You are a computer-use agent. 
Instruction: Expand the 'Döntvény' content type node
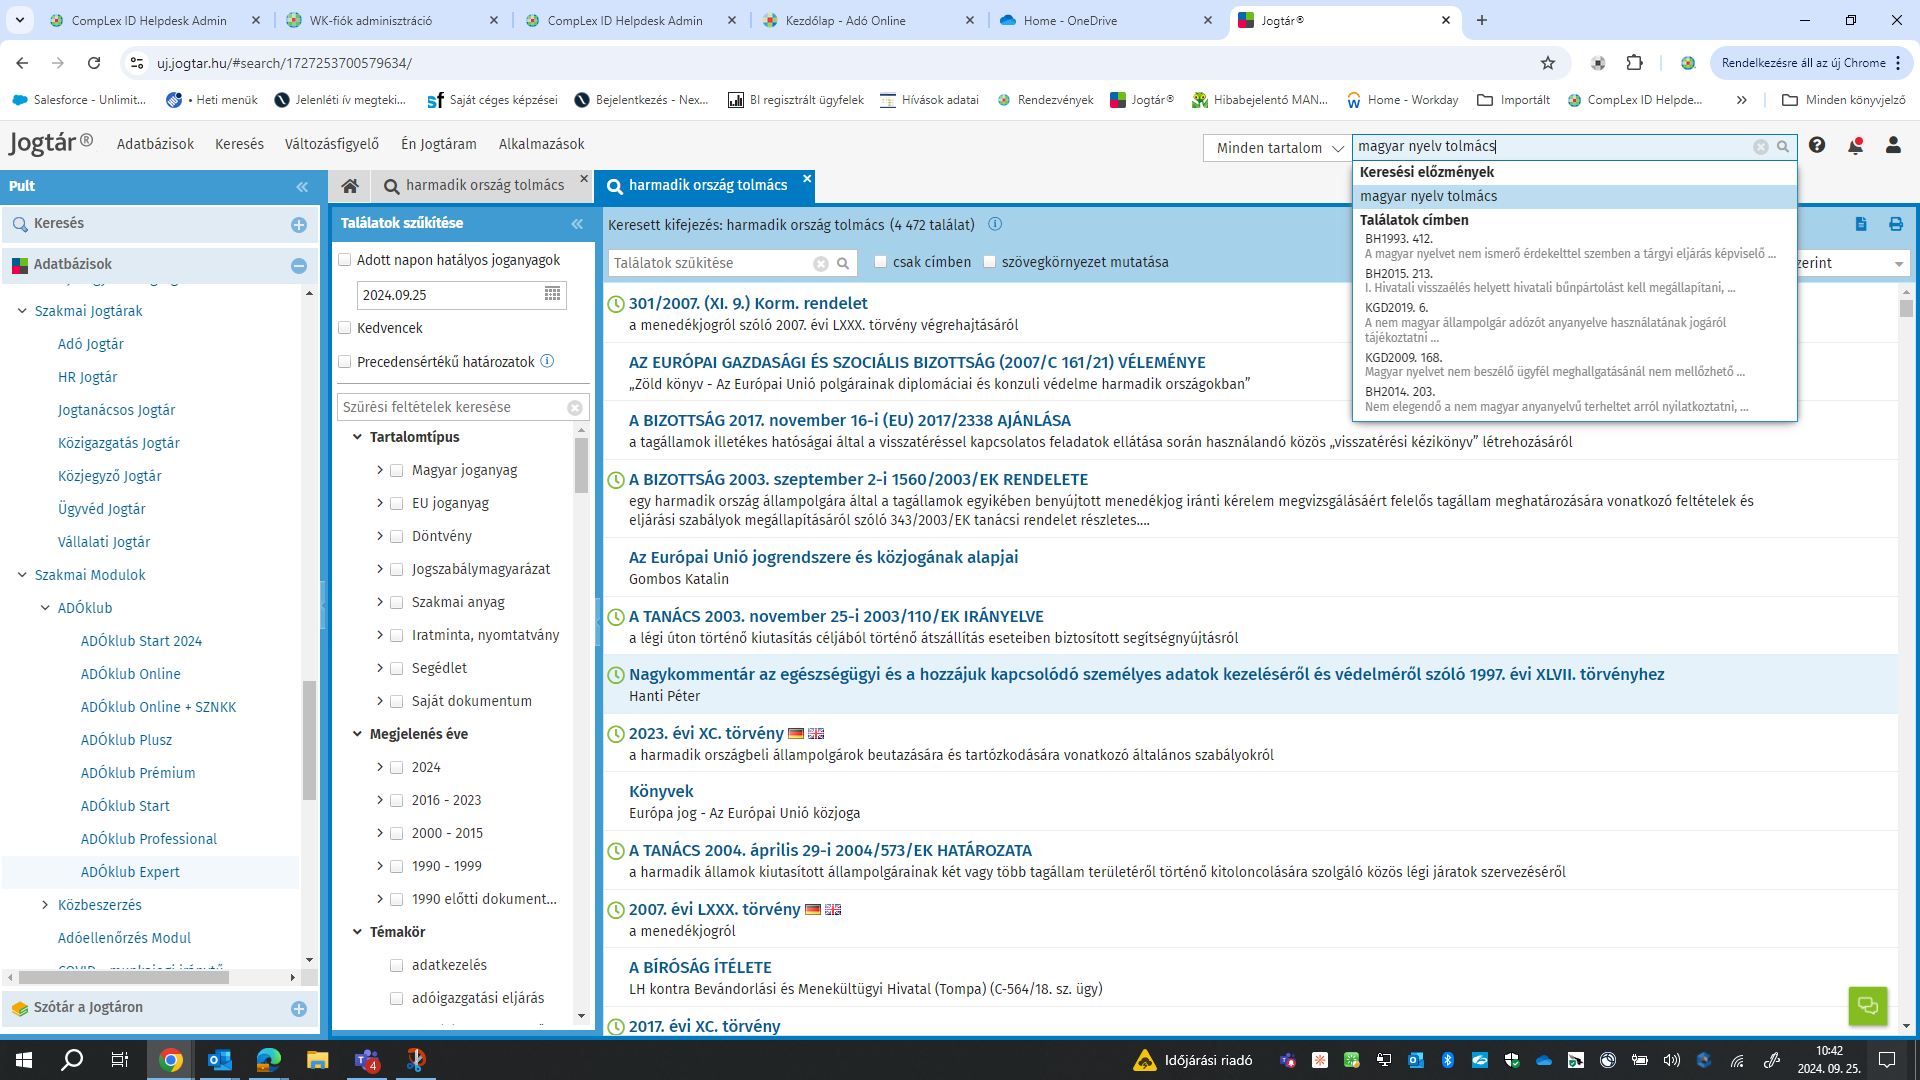pos(380,536)
